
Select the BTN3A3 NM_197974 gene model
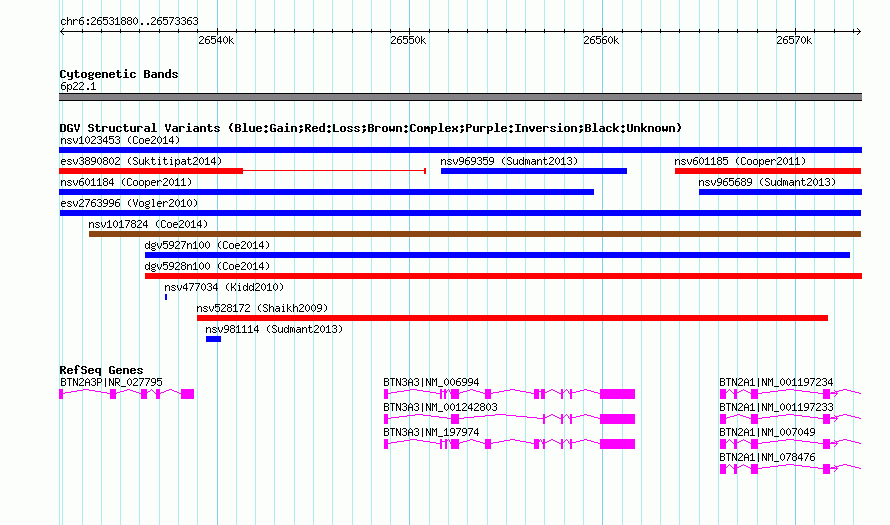tap(509, 444)
